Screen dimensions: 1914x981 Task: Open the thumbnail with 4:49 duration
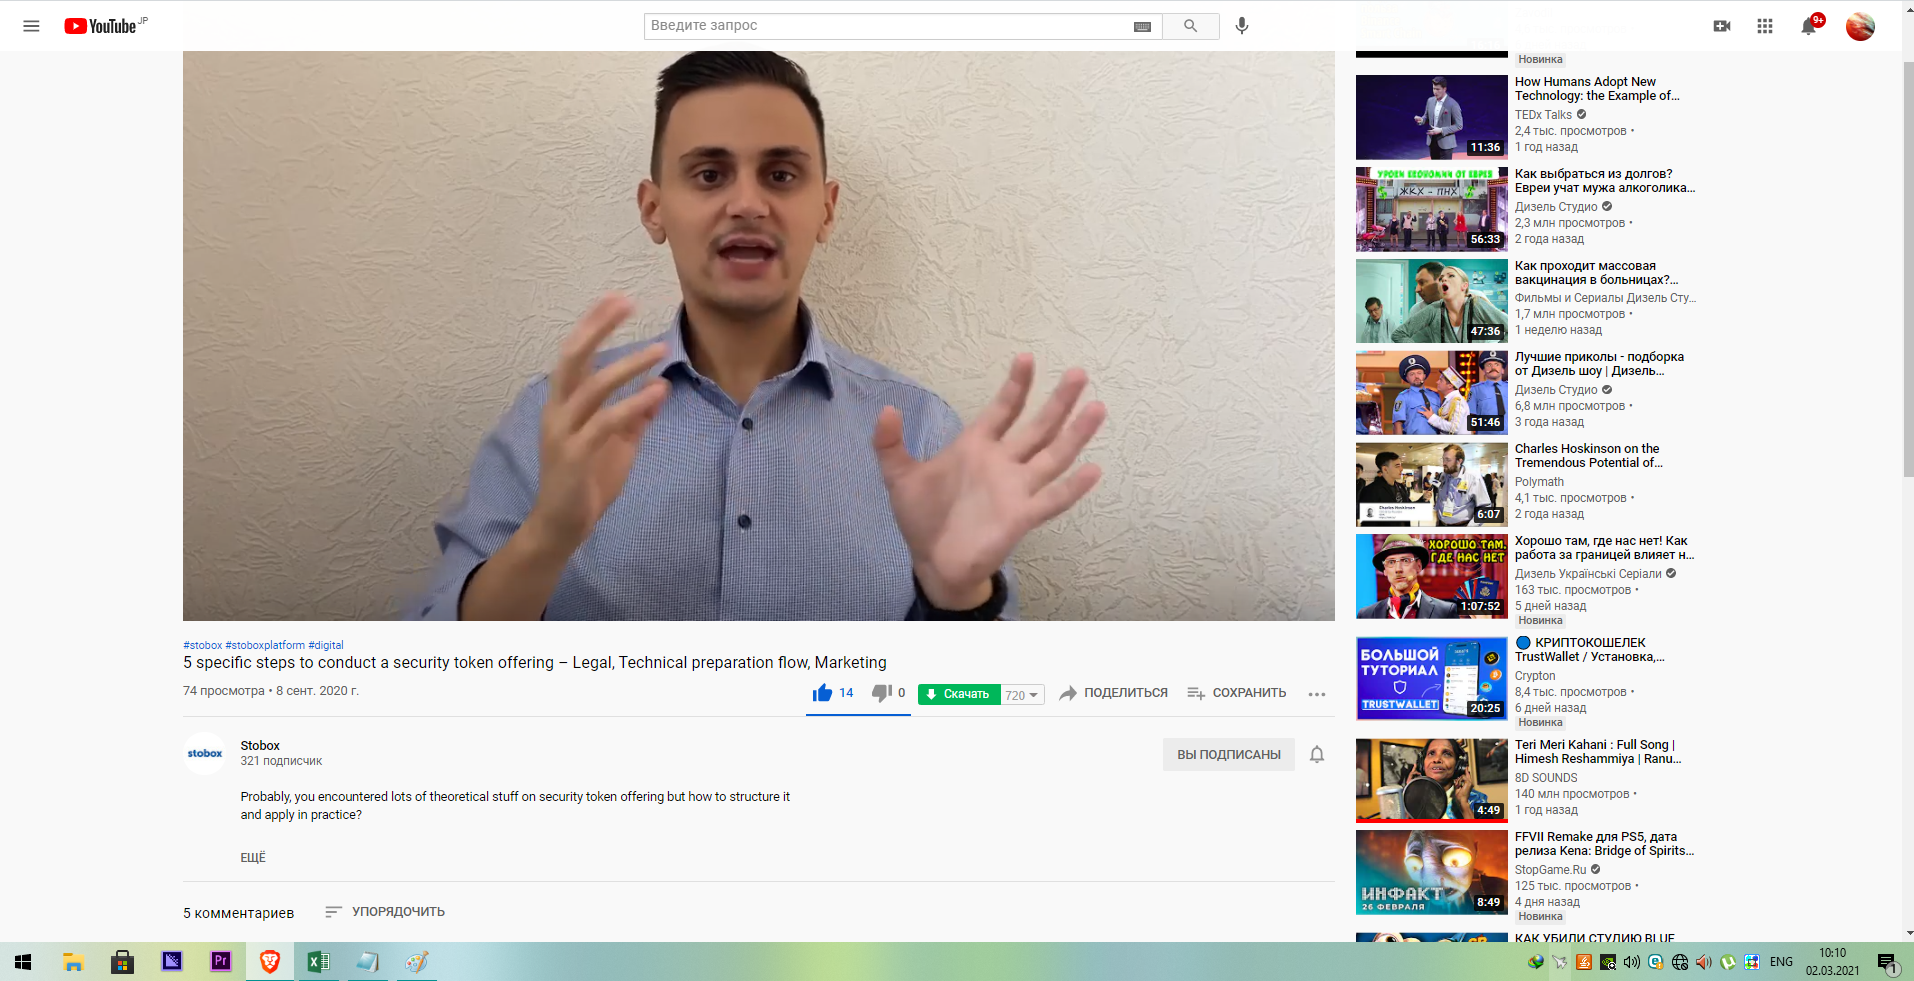(x=1432, y=781)
